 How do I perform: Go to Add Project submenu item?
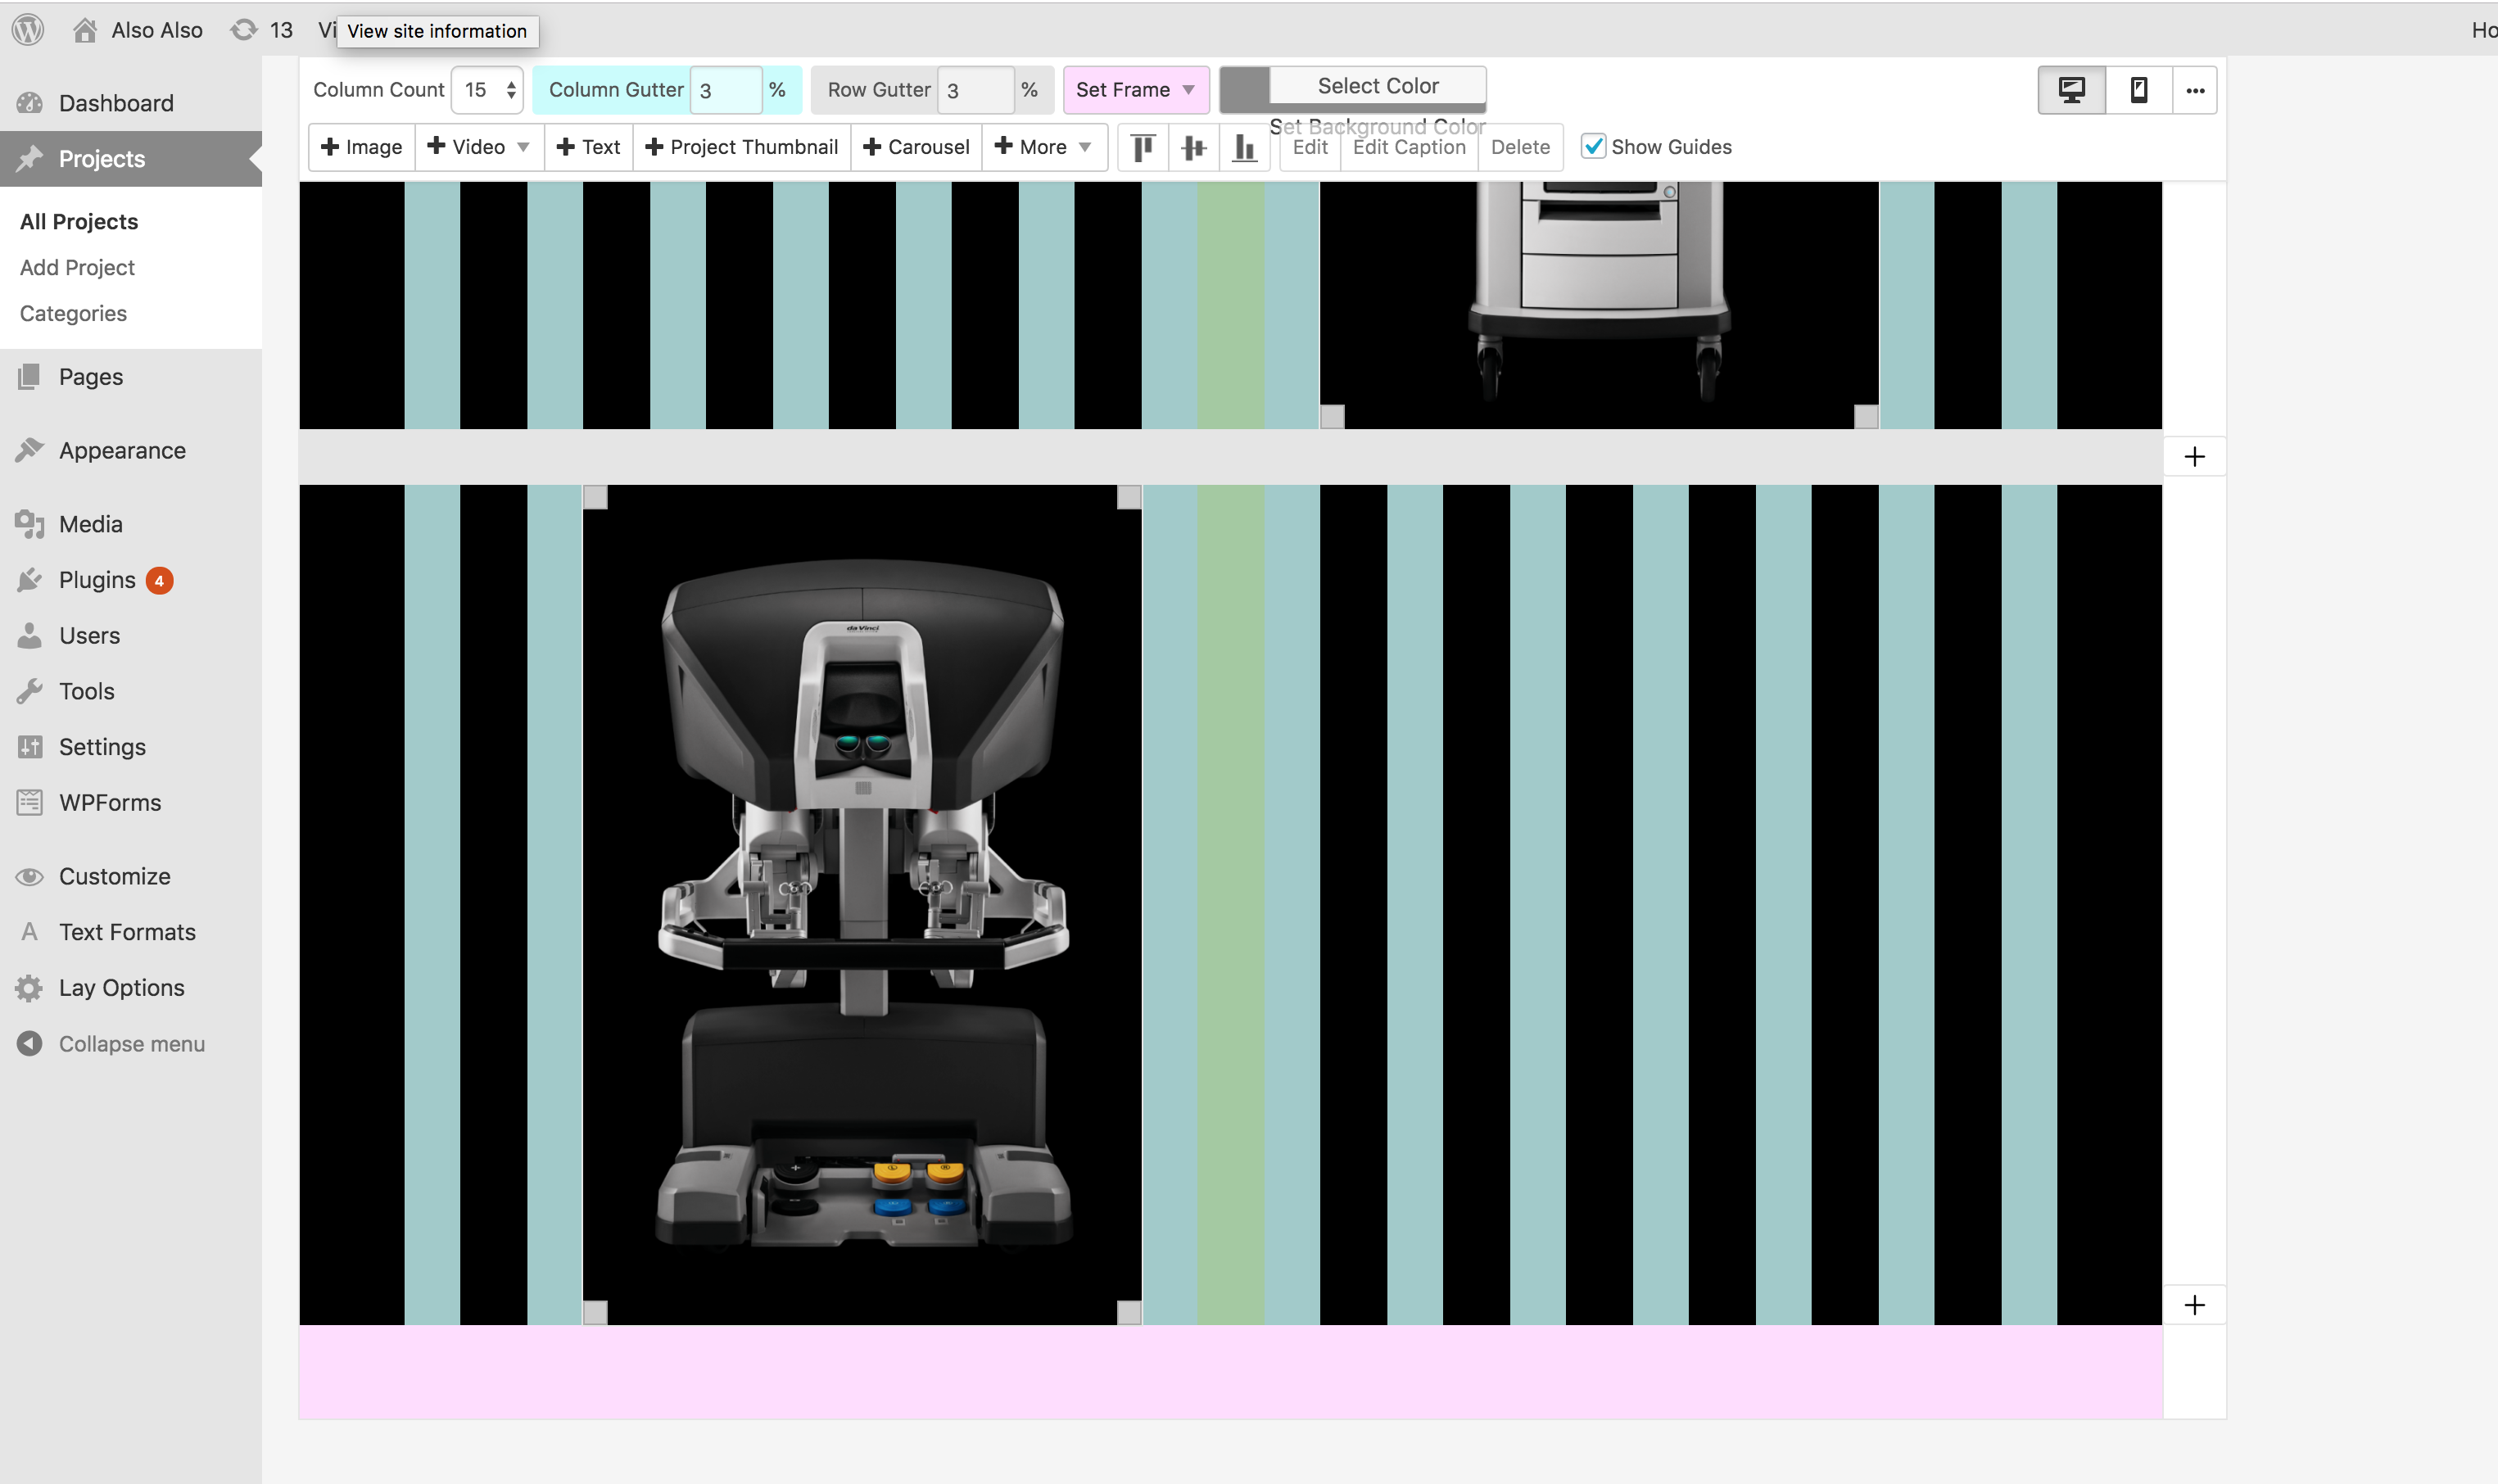click(77, 267)
